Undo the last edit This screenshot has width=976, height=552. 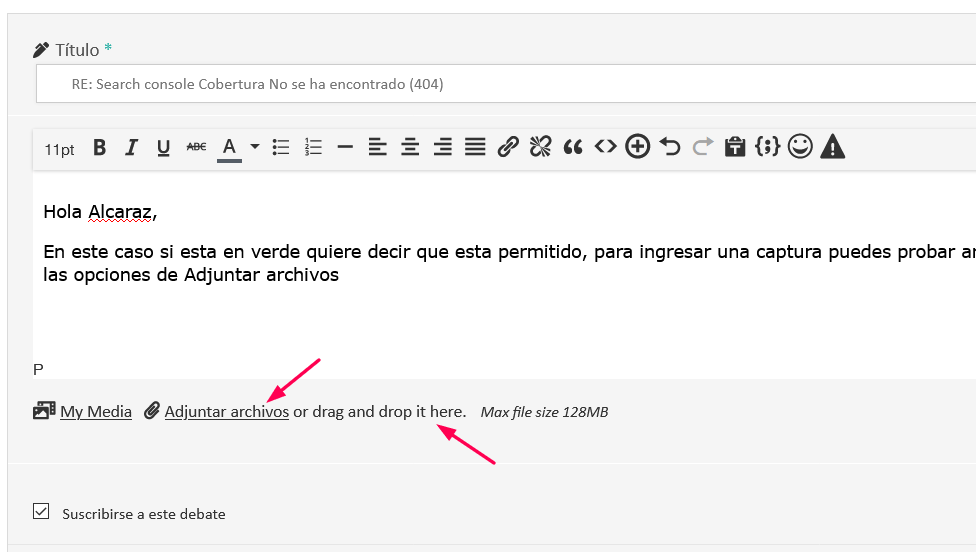[670, 147]
